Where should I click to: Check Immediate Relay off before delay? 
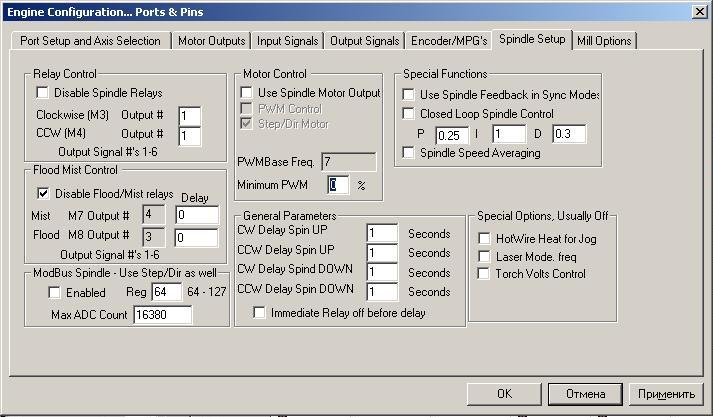(x=259, y=313)
